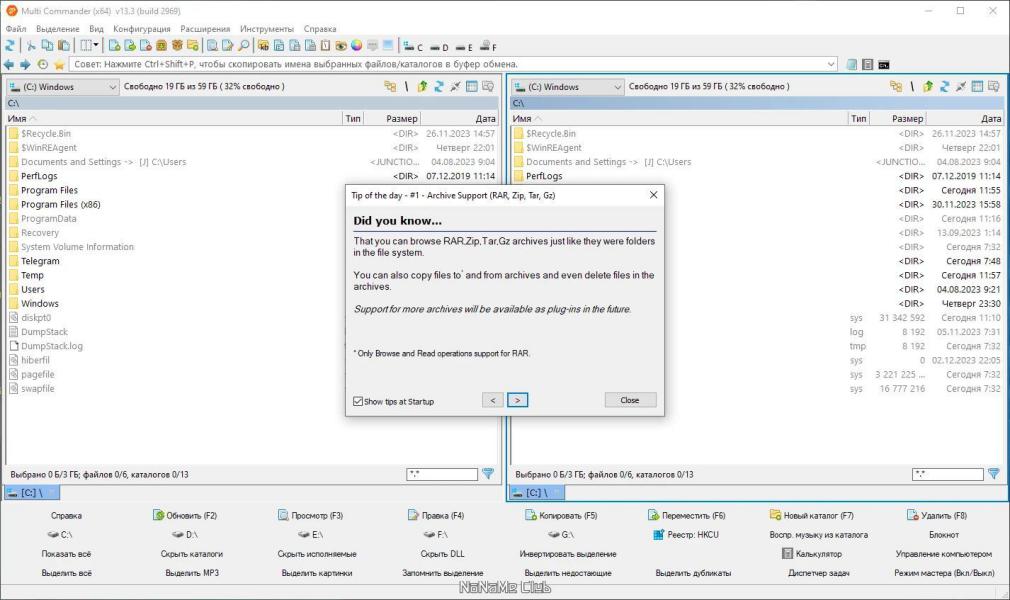Open the Файл menu
This screenshot has height=600, width=1010.
pyautogui.click(x=16, y=29)
